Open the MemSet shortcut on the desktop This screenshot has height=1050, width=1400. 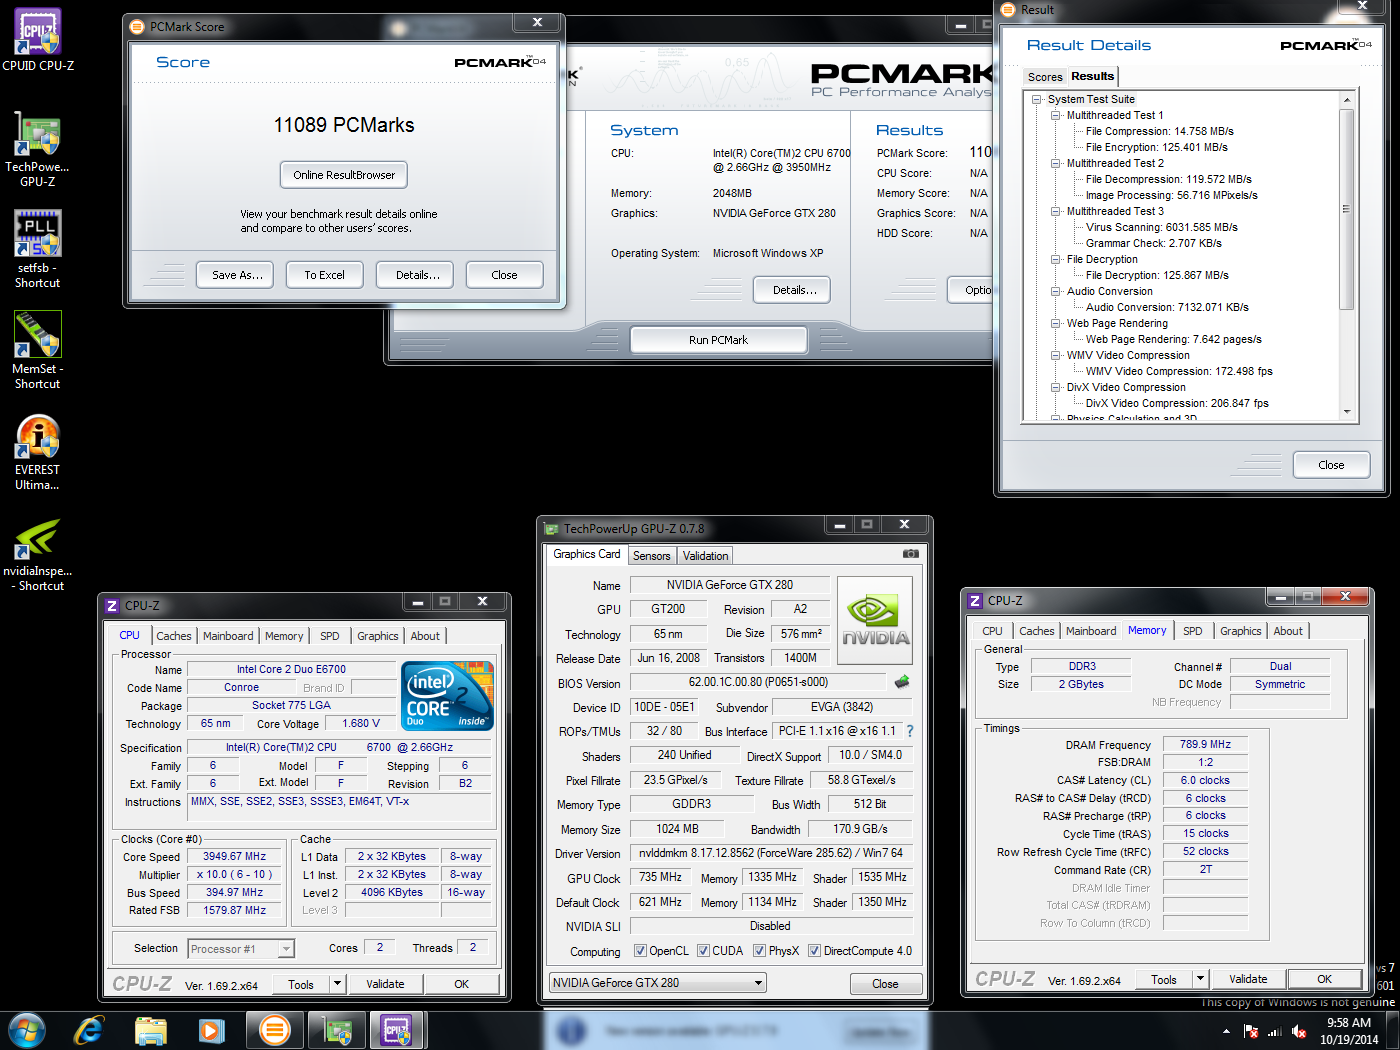click(38, 350)
